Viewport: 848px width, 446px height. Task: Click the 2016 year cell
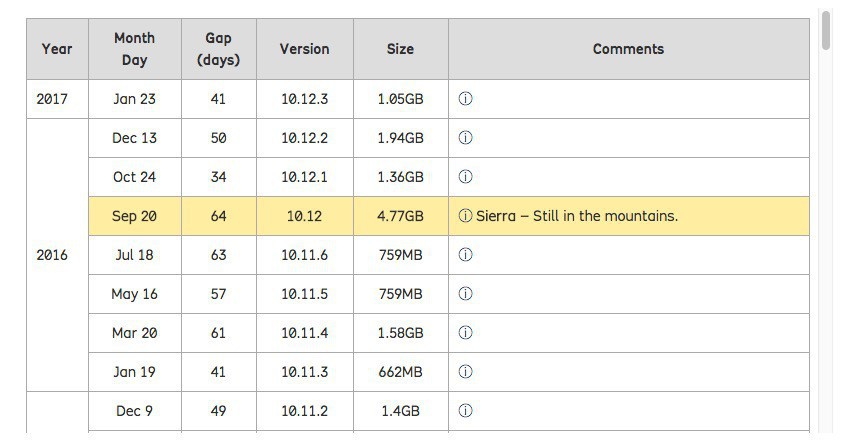click(52, 255)
